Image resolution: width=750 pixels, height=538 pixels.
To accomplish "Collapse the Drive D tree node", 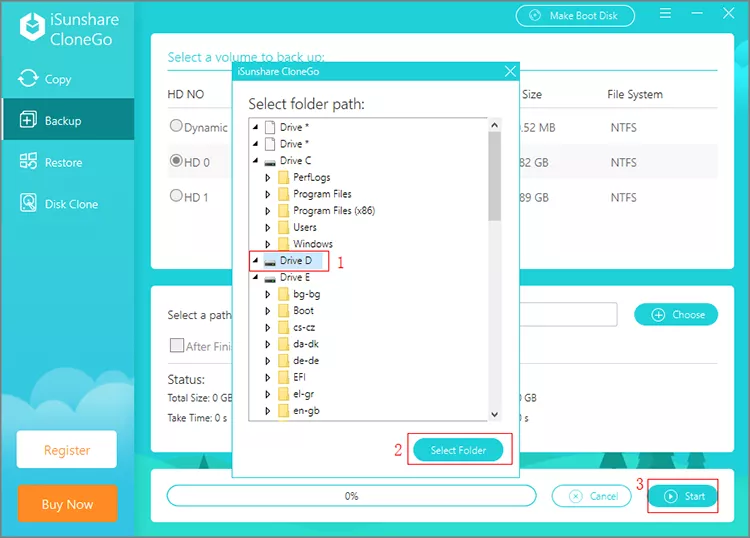I will click(x=255, y=261).
